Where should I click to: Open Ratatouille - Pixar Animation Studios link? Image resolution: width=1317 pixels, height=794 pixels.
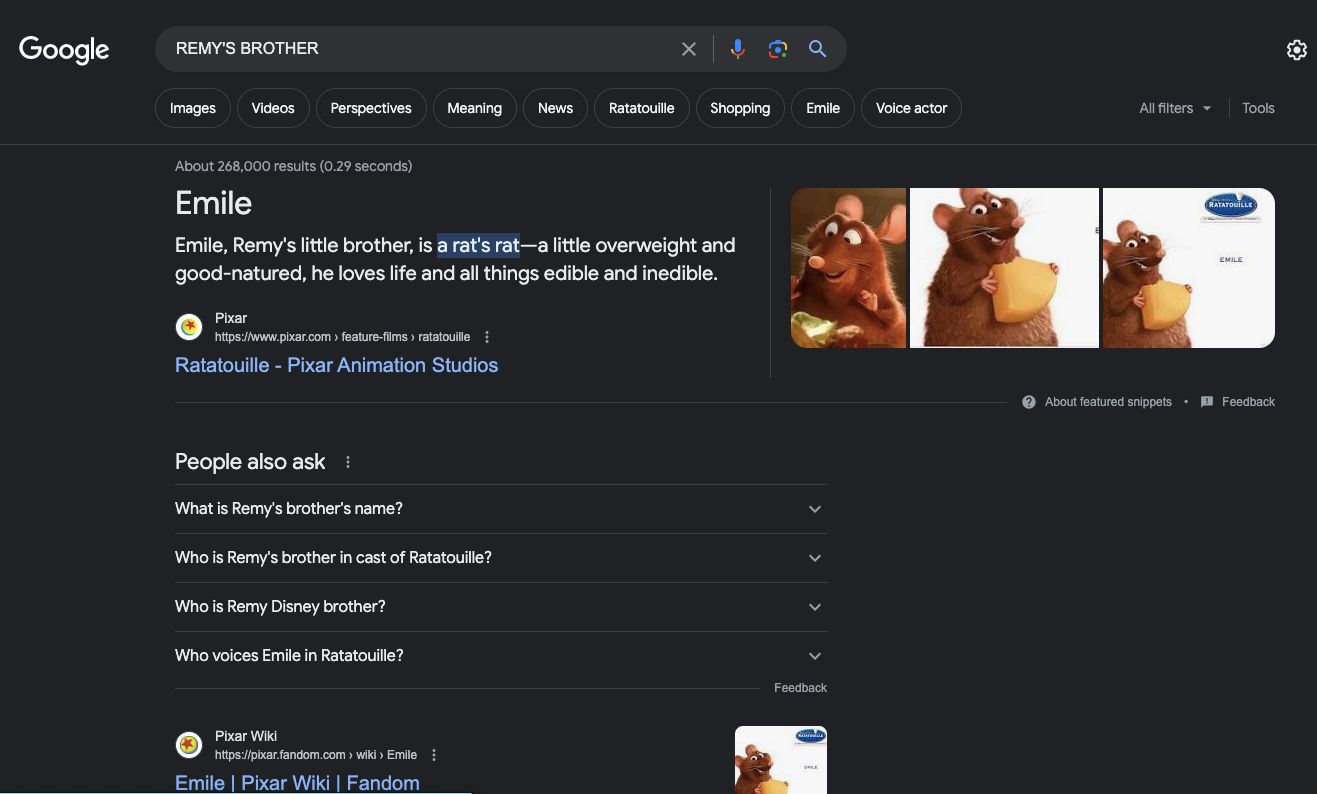(x=336, y=365)
